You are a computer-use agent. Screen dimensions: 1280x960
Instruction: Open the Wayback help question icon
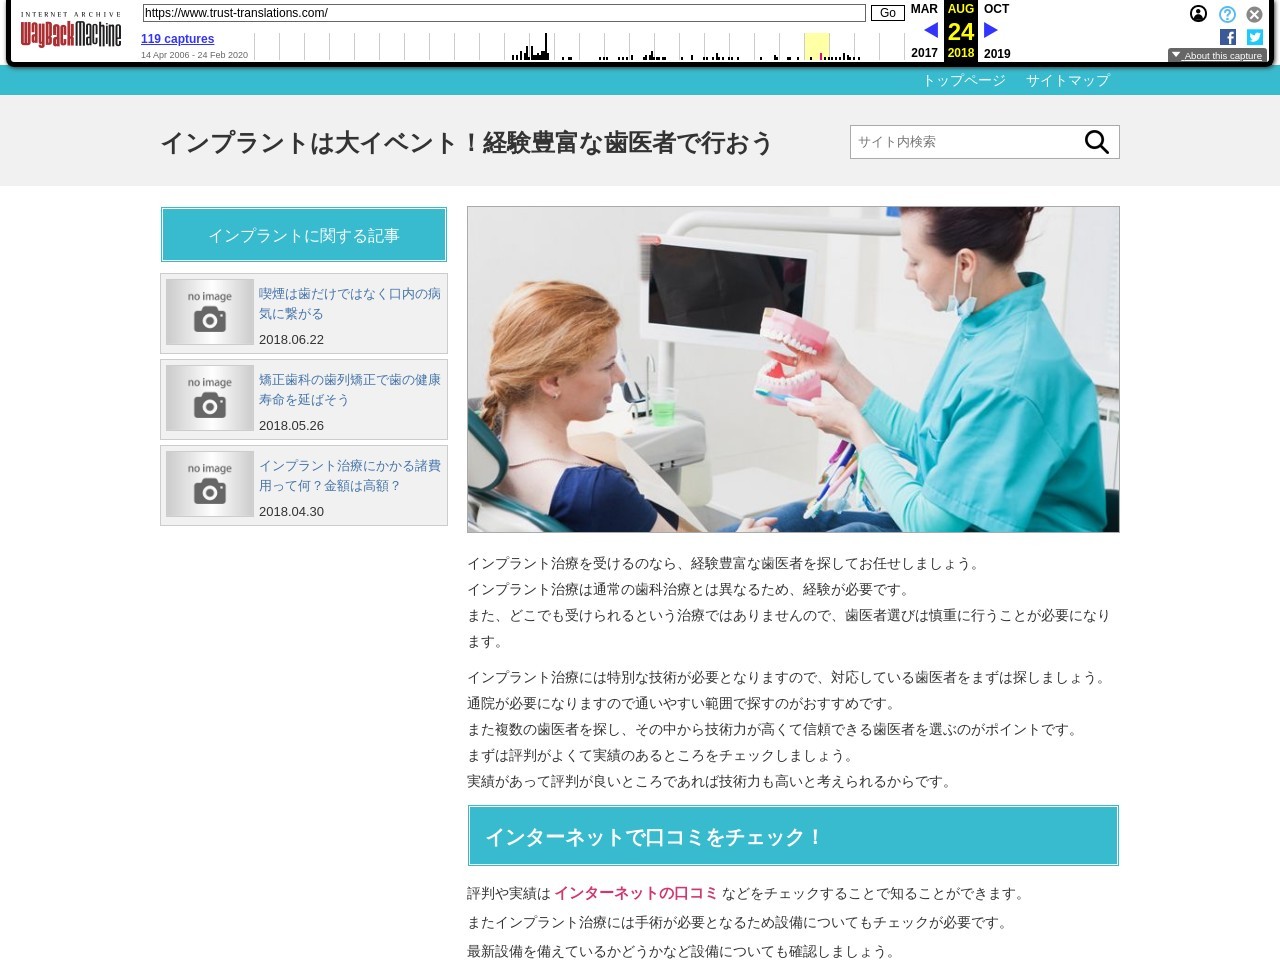pyautogui.click(x=1227, y=14)
